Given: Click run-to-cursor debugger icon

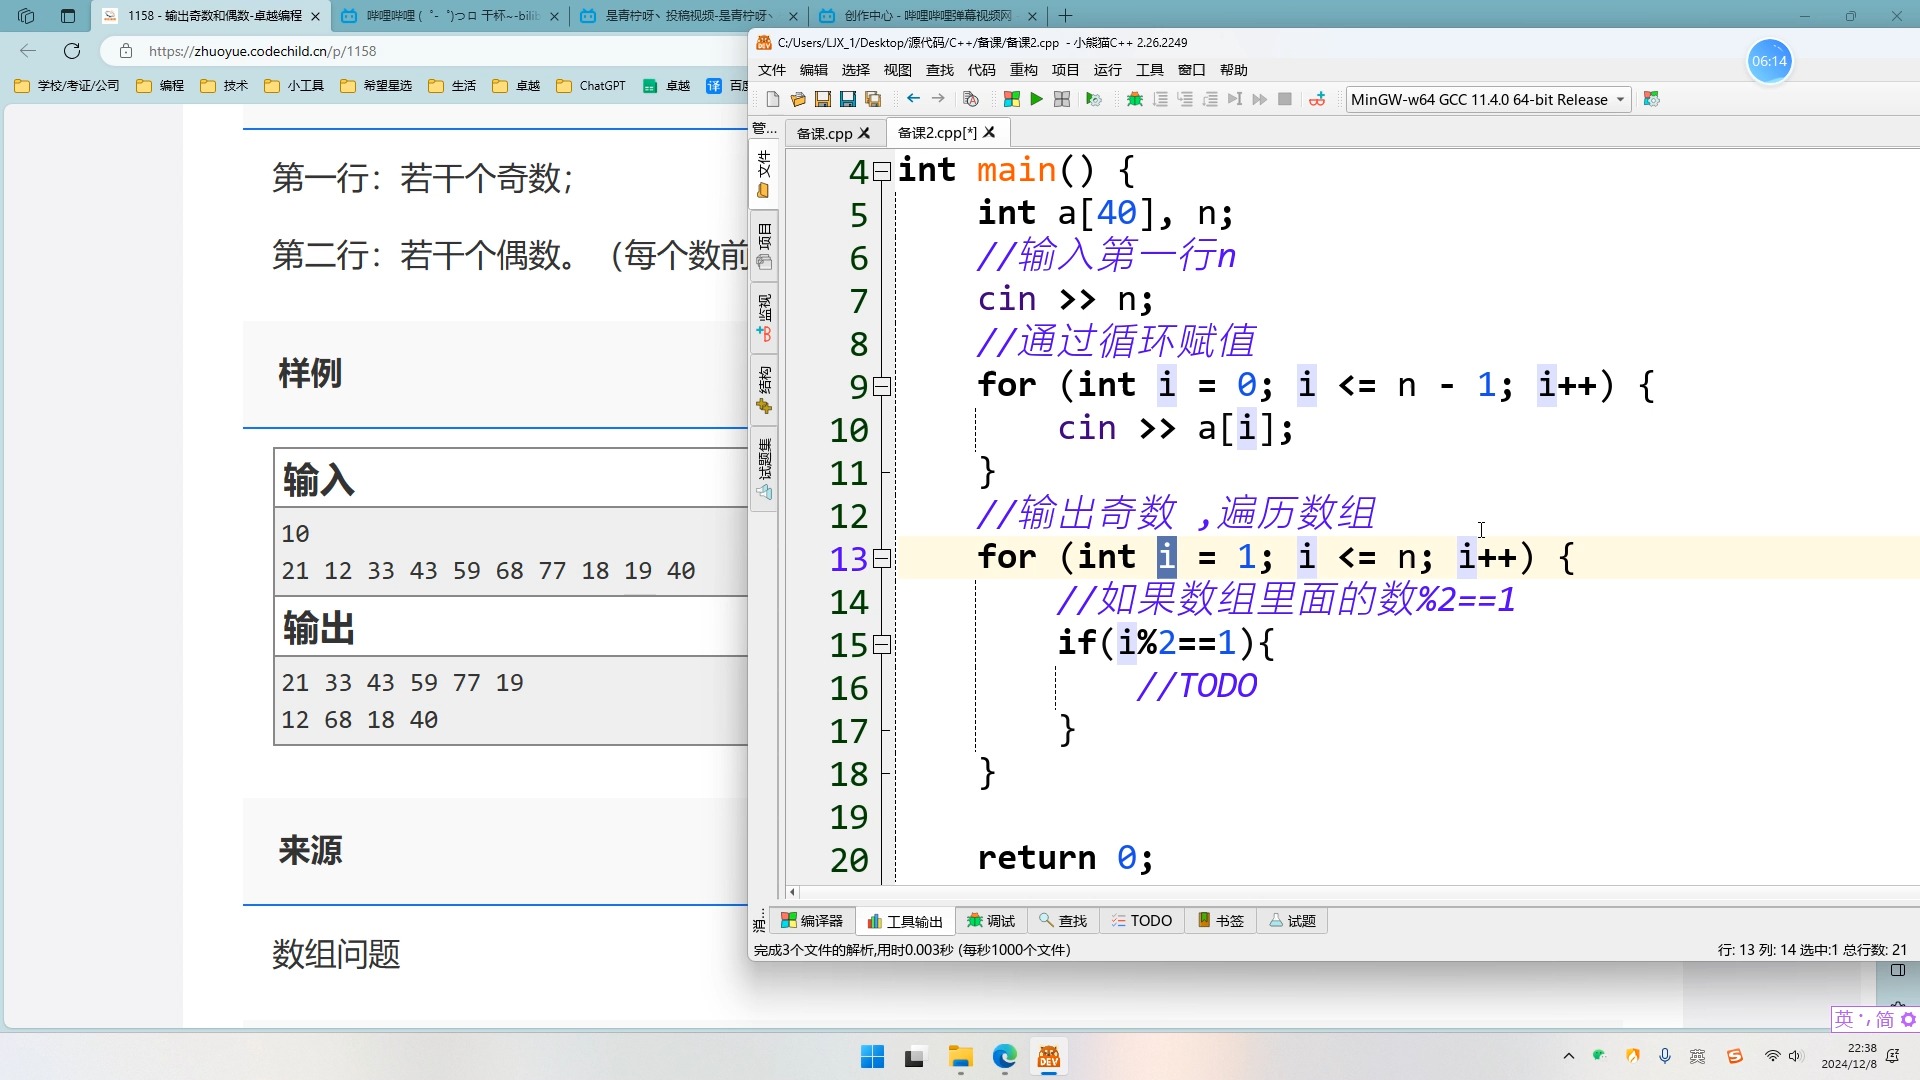Looking at the screenshot, I should (1235, 99).
